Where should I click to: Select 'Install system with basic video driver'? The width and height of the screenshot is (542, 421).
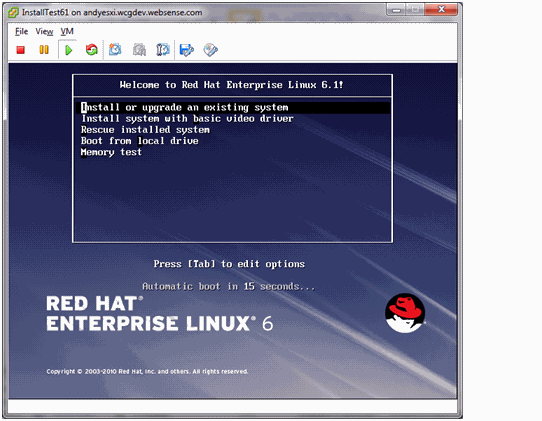tap(187, 119)
